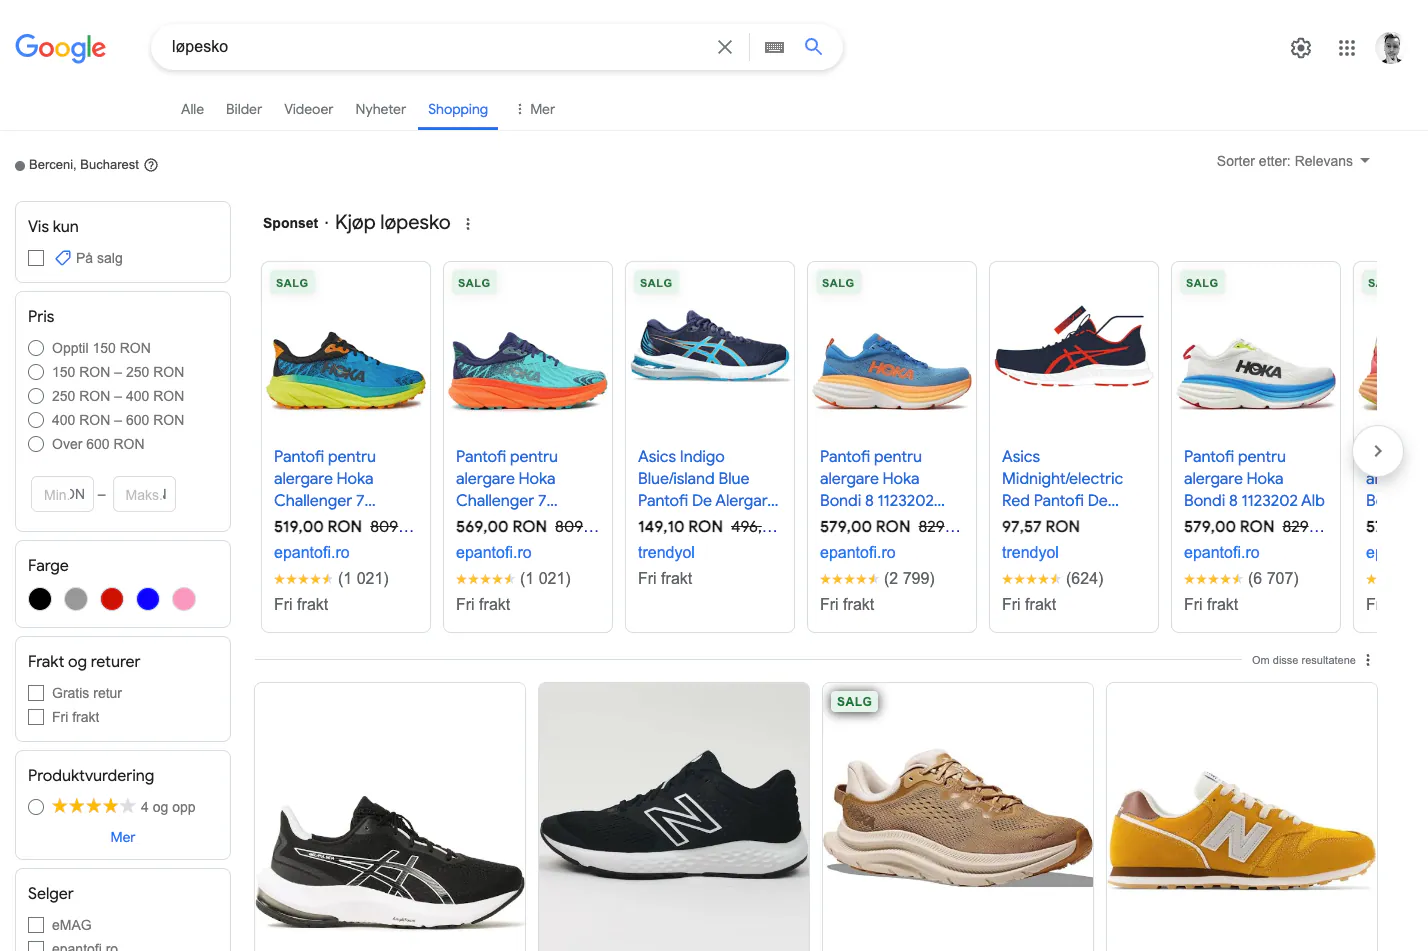Click the blue and orange Hoka Bondi shoe image
Image resolution: width=1428 pixels, height=951 pixels.
click(x=892, y=371)
